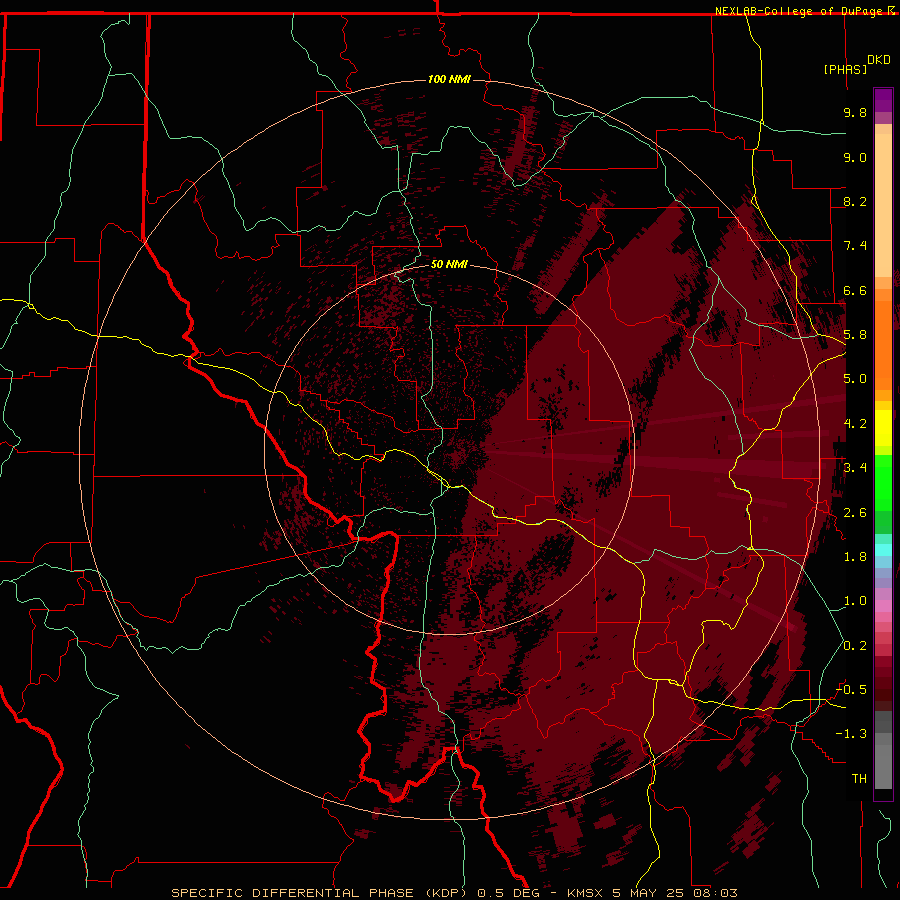Click the [PHAS] legend label
This screenshot has width=900, height=900.
pos(845,69)
